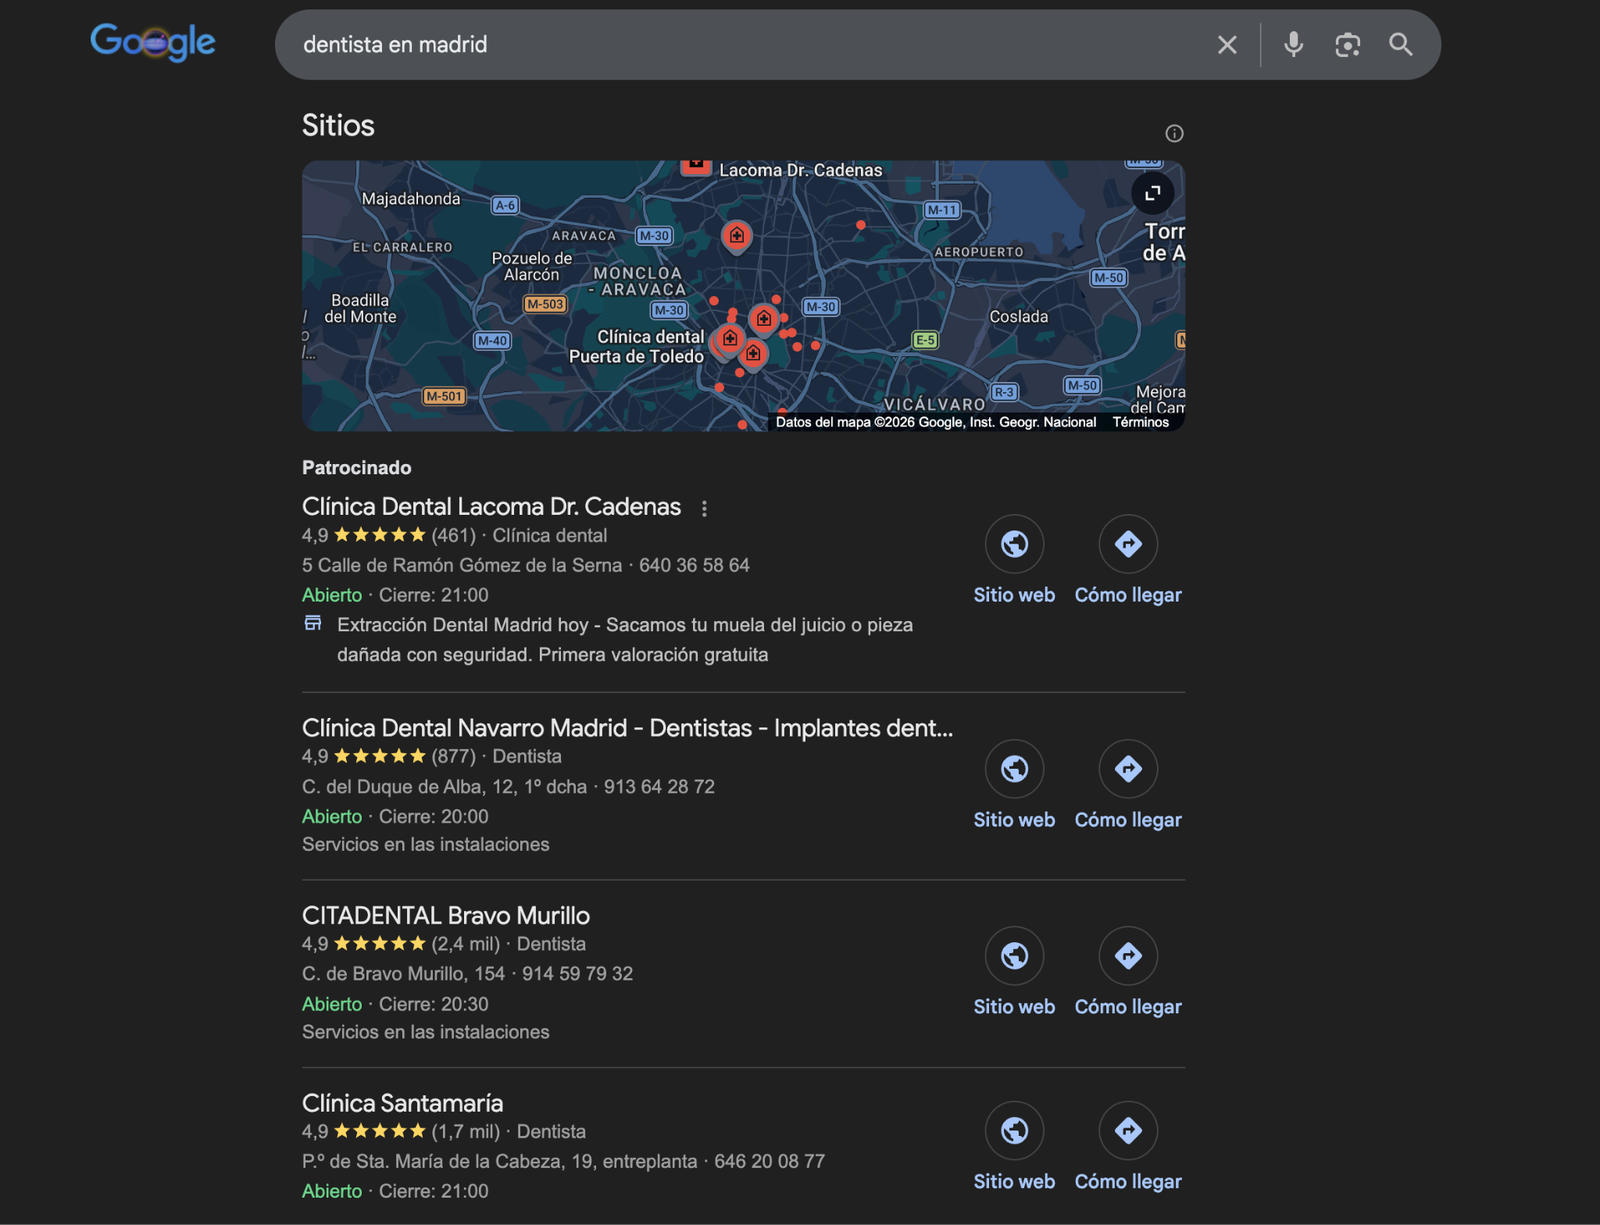Expand the map to full view

point(1153,193)
